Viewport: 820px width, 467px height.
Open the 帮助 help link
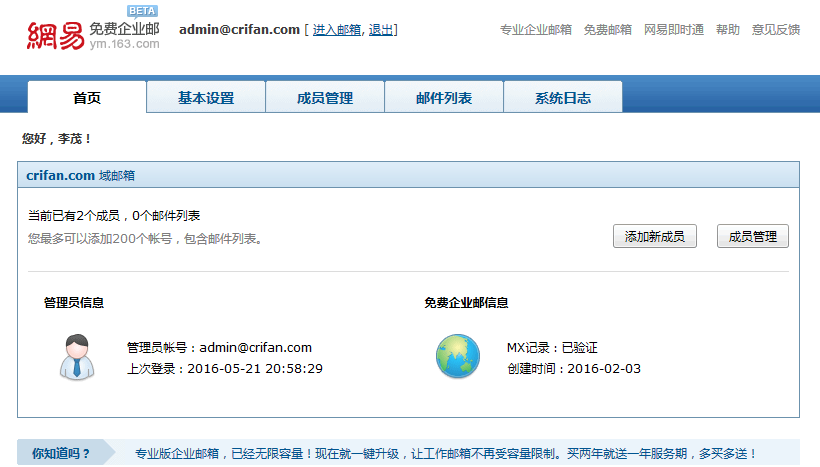pyautogui.click(x=728, y=30)
